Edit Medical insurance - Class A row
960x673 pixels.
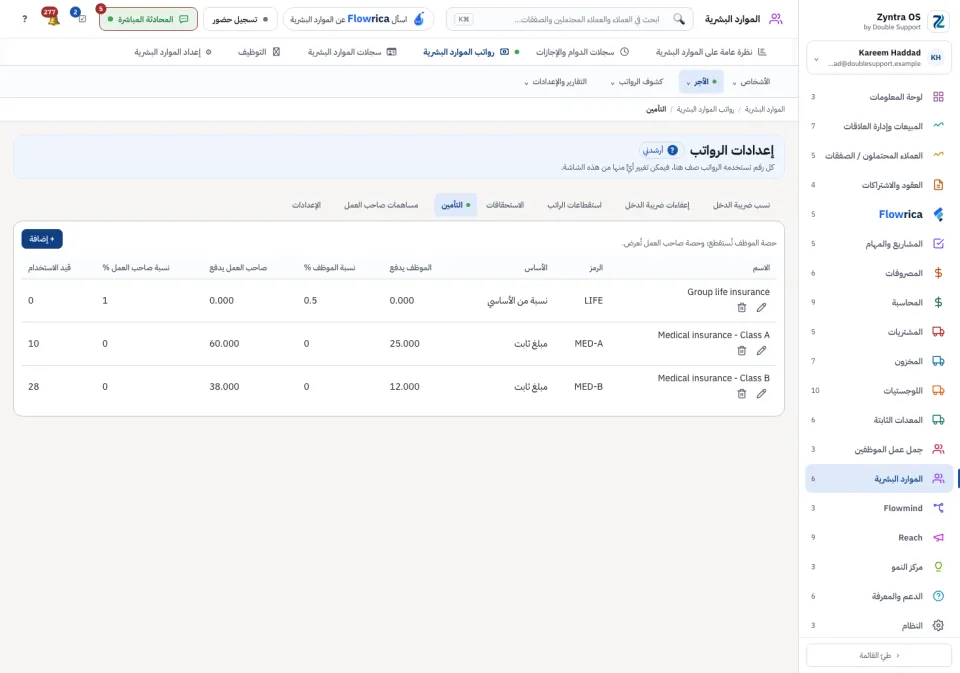click(x=761, y=350)
